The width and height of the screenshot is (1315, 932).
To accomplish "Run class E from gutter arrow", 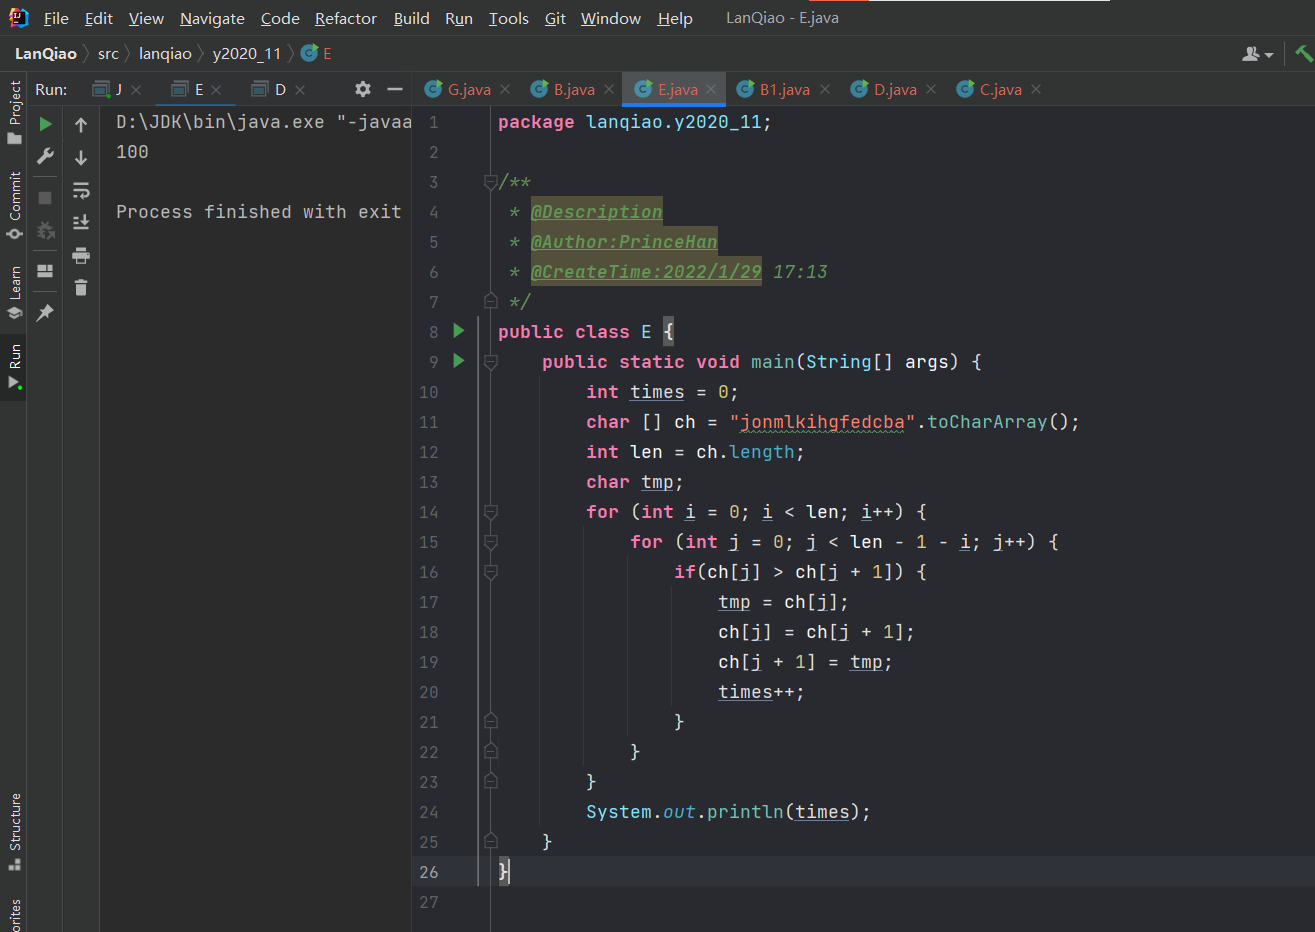I will [459, 330].
